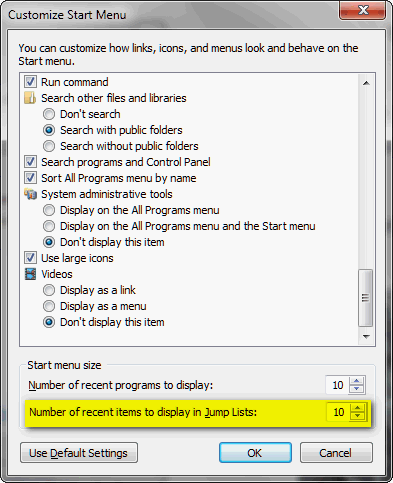The image size is (393, 483).
Task: Increase recent items in Jump Lists
Action: [358, 408]
